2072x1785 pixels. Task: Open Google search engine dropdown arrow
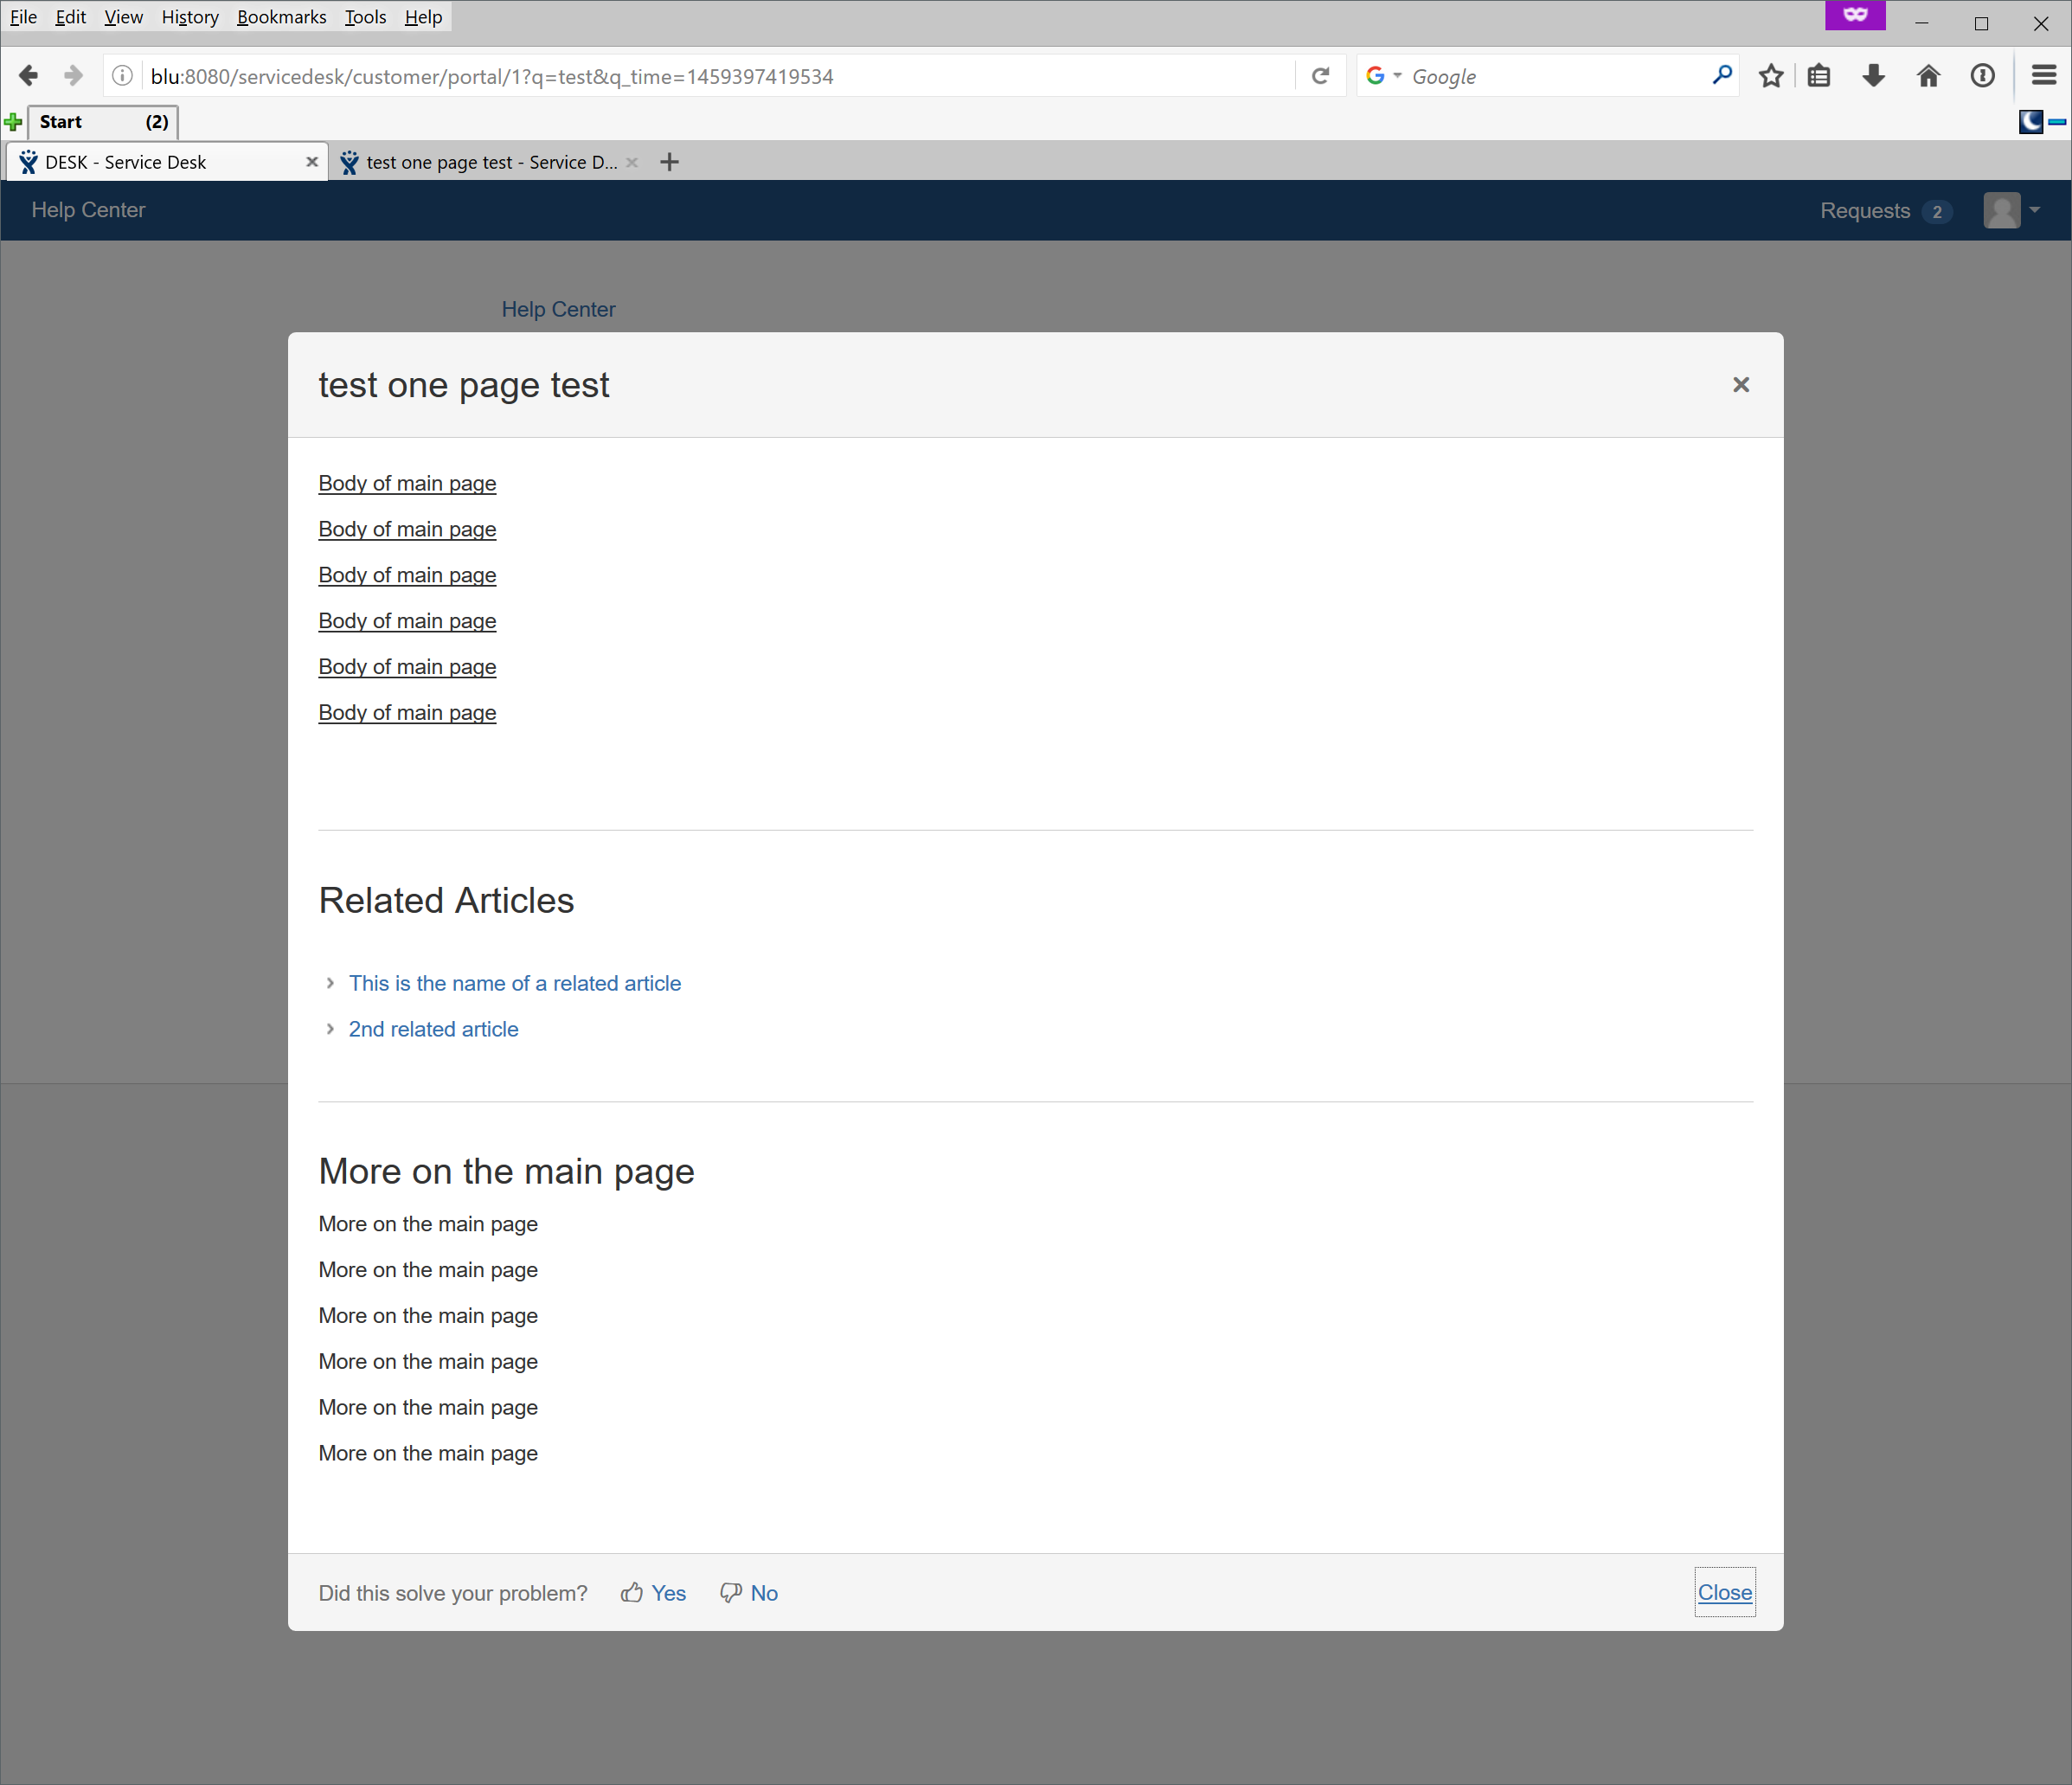pyautogui.click(x=1397, y=76)
